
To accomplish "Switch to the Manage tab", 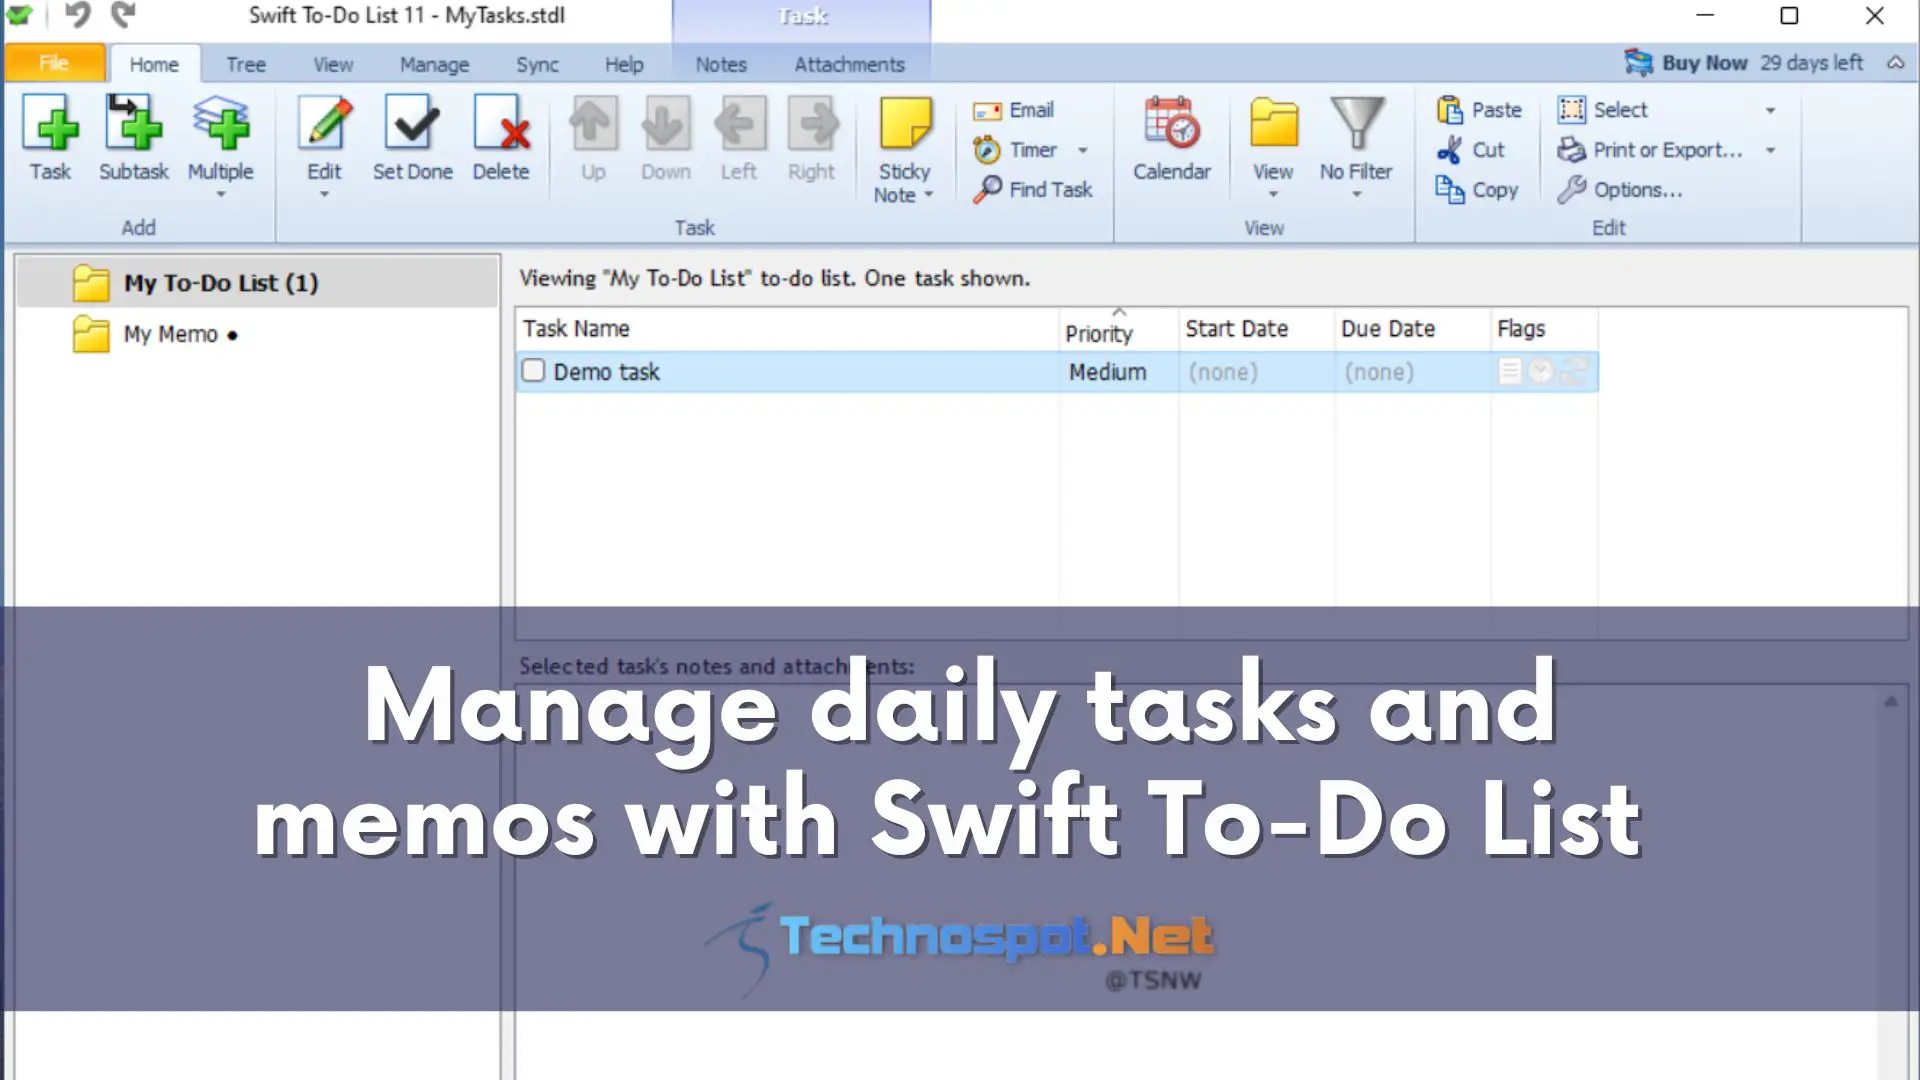I will tap(434, 64).
